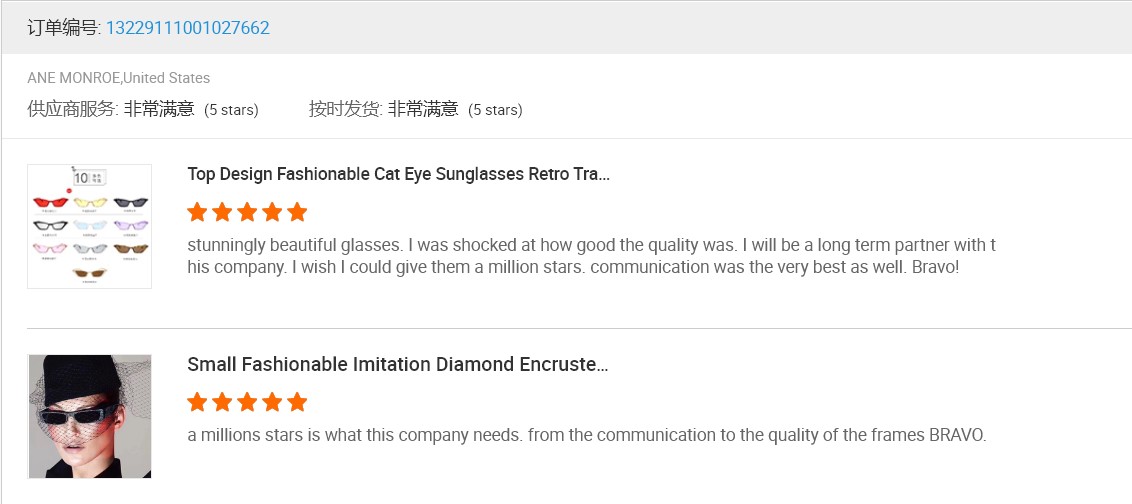Viewport: 1132px width, 504px height.
Task: Click the 供应商服务 rating label
Action: pyautogui.click(x=72, y=109)
